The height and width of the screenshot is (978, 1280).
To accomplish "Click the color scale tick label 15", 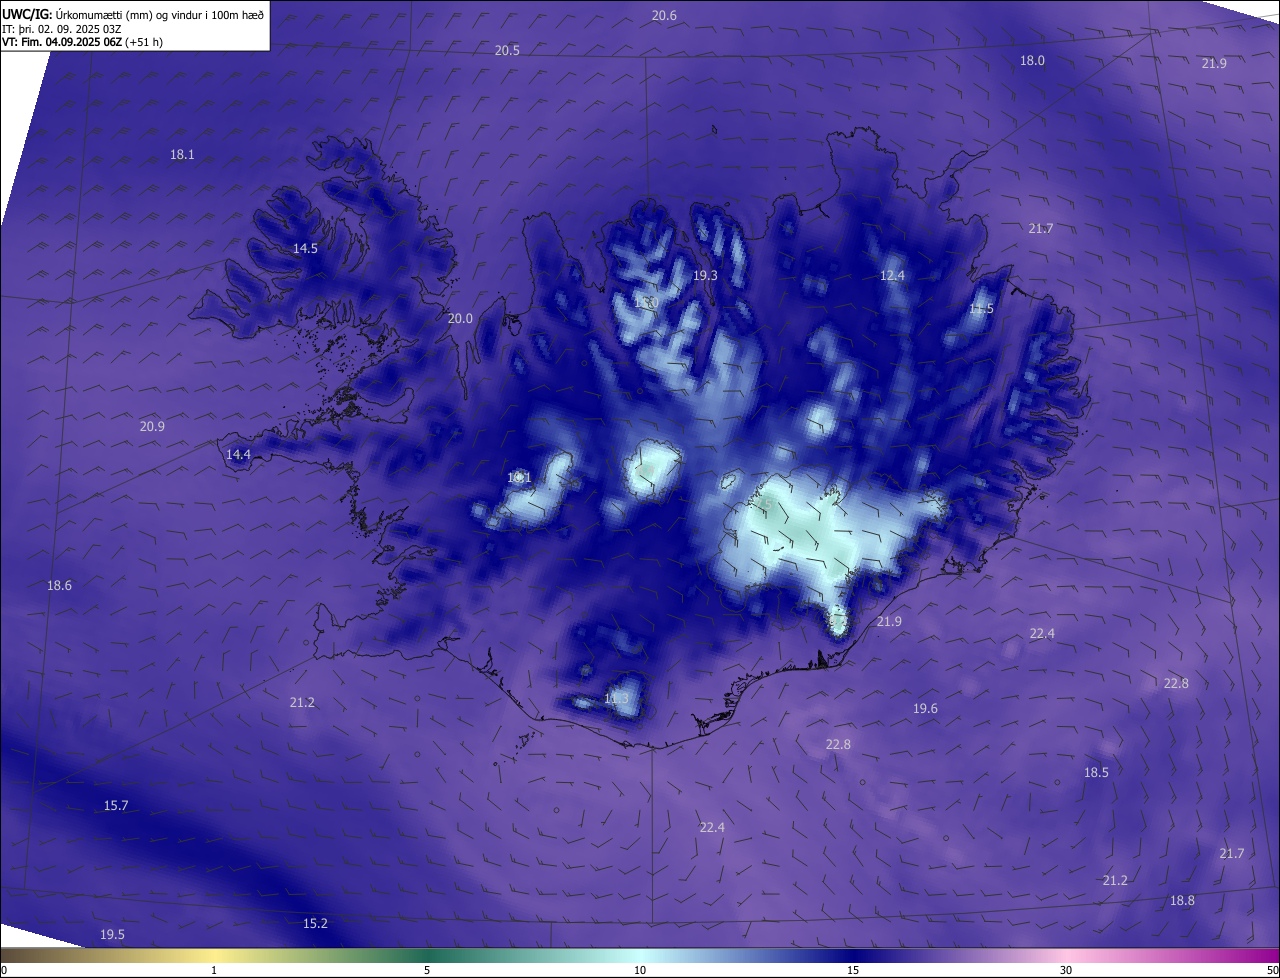I will tap(853, 970).
